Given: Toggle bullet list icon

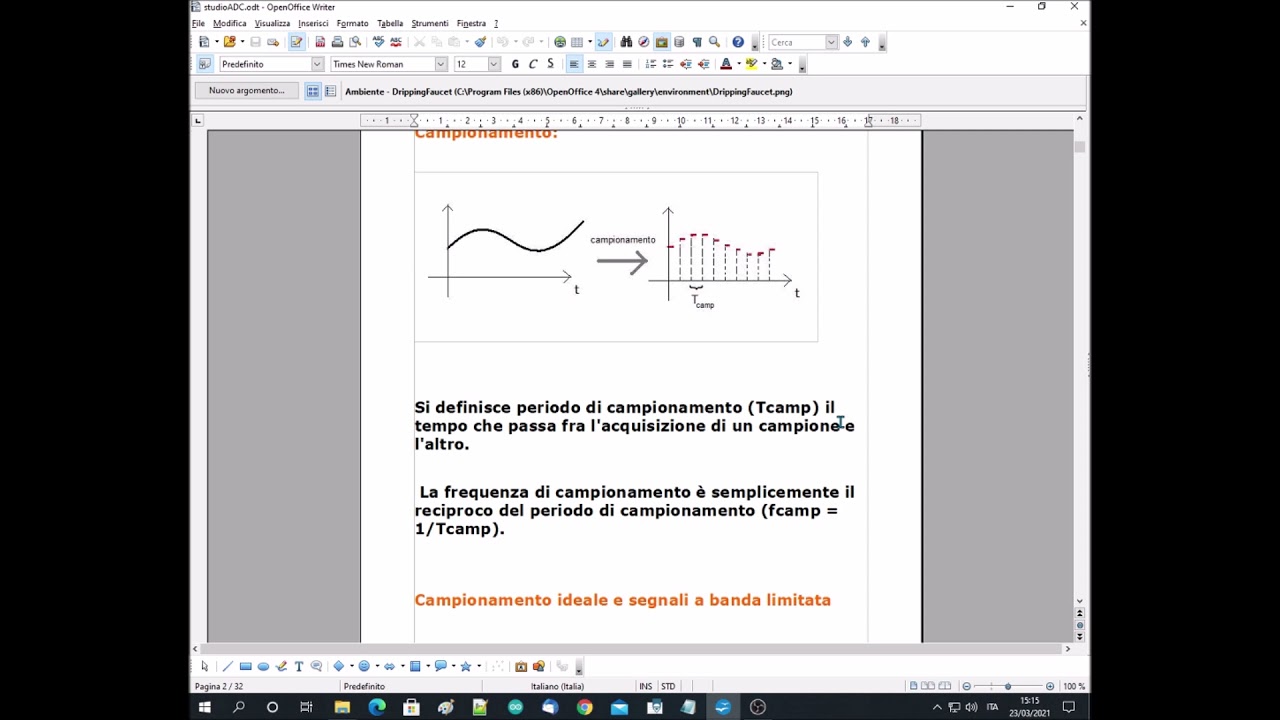Looking at the screenshot, I should [x=668, y=64].
